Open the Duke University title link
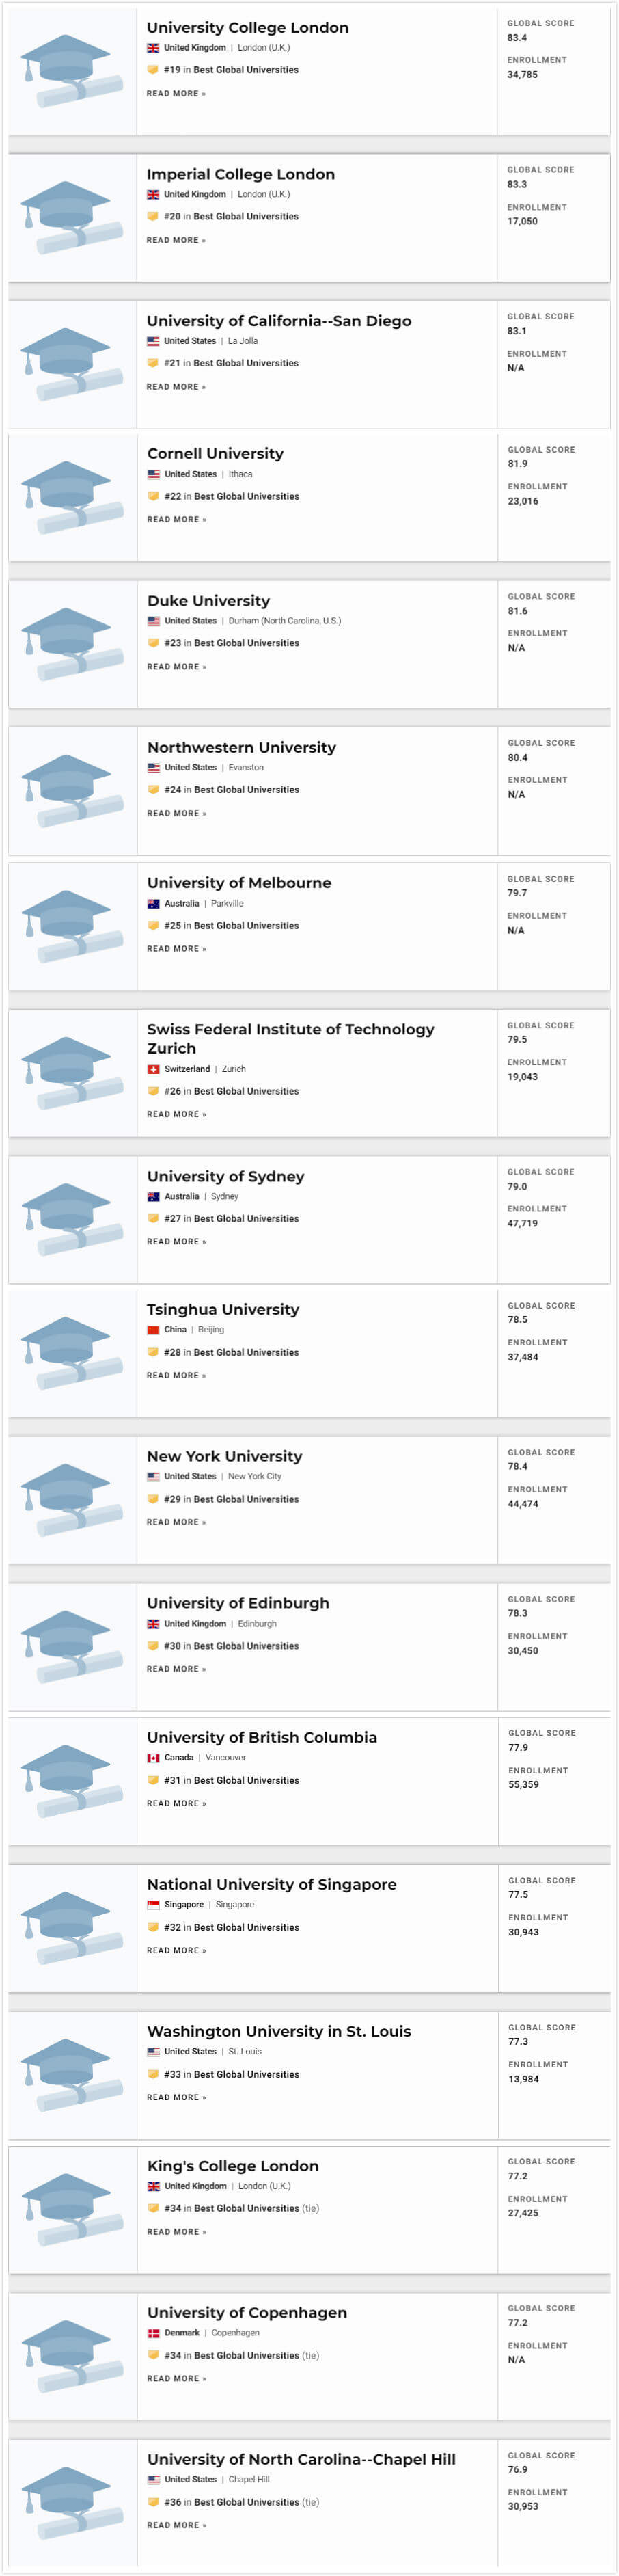Image resolution: width=619 pixels, height=2576 pixels. point(208,601)
